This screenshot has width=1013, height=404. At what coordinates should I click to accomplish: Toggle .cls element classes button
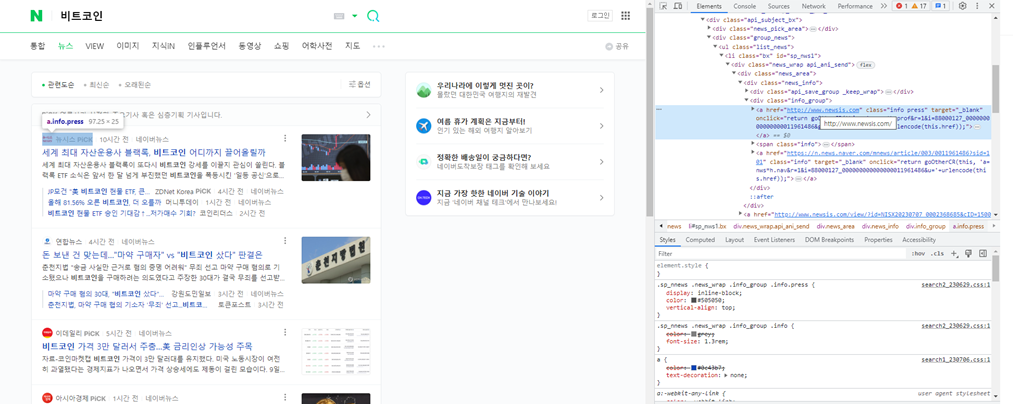pyautogui.click(x=937, y=253)
